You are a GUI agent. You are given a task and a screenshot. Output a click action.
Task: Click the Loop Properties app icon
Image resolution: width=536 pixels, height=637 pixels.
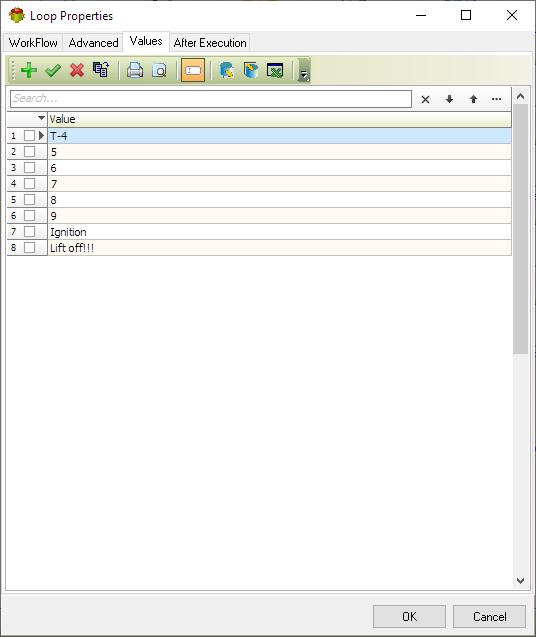pos(17,15)
